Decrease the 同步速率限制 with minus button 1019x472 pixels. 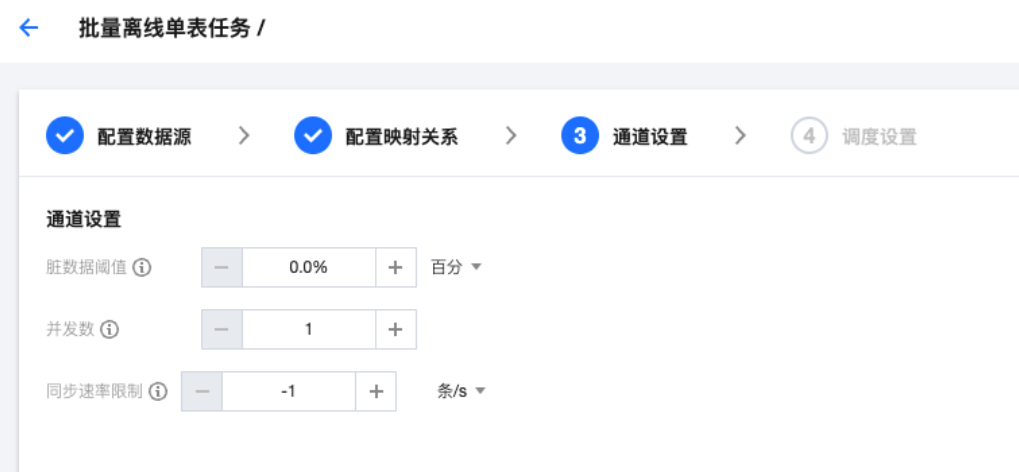pos(202,392)
